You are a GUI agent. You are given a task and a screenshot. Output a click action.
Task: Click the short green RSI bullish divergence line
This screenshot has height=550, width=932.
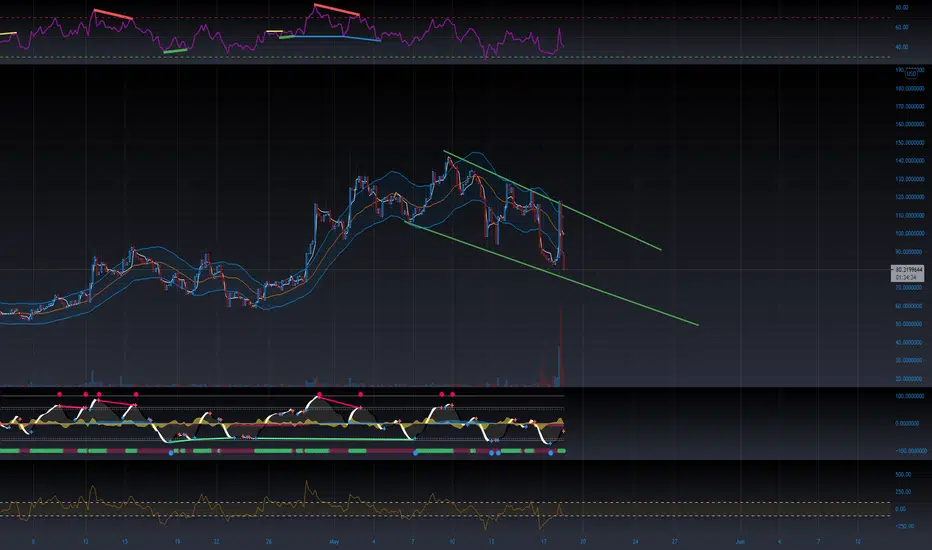tap(175, 51)
